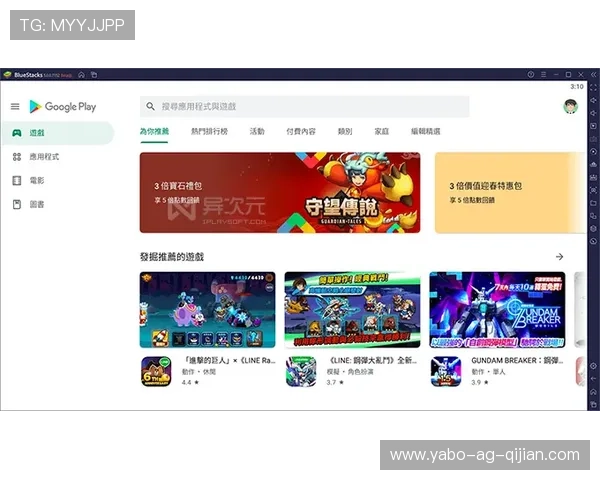Click the 動作・單人 genre text
The width and height of the screenshot is (600, 480).
tap(488, 372)
